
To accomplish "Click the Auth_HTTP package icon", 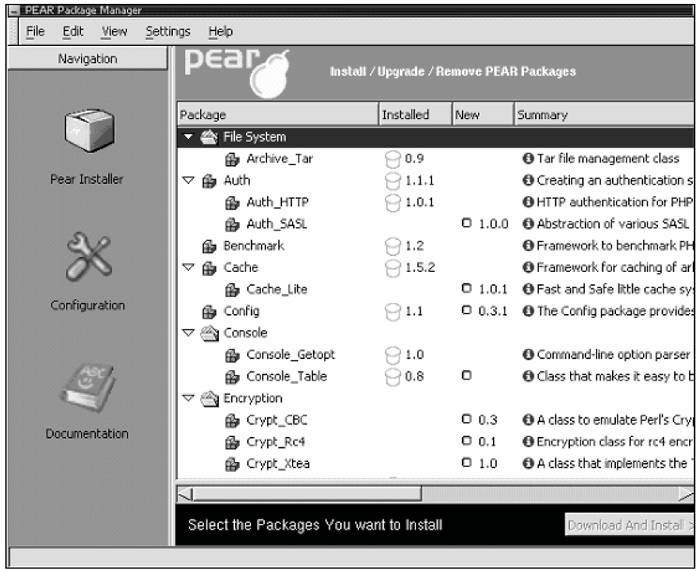I will [x=232, y=203].
